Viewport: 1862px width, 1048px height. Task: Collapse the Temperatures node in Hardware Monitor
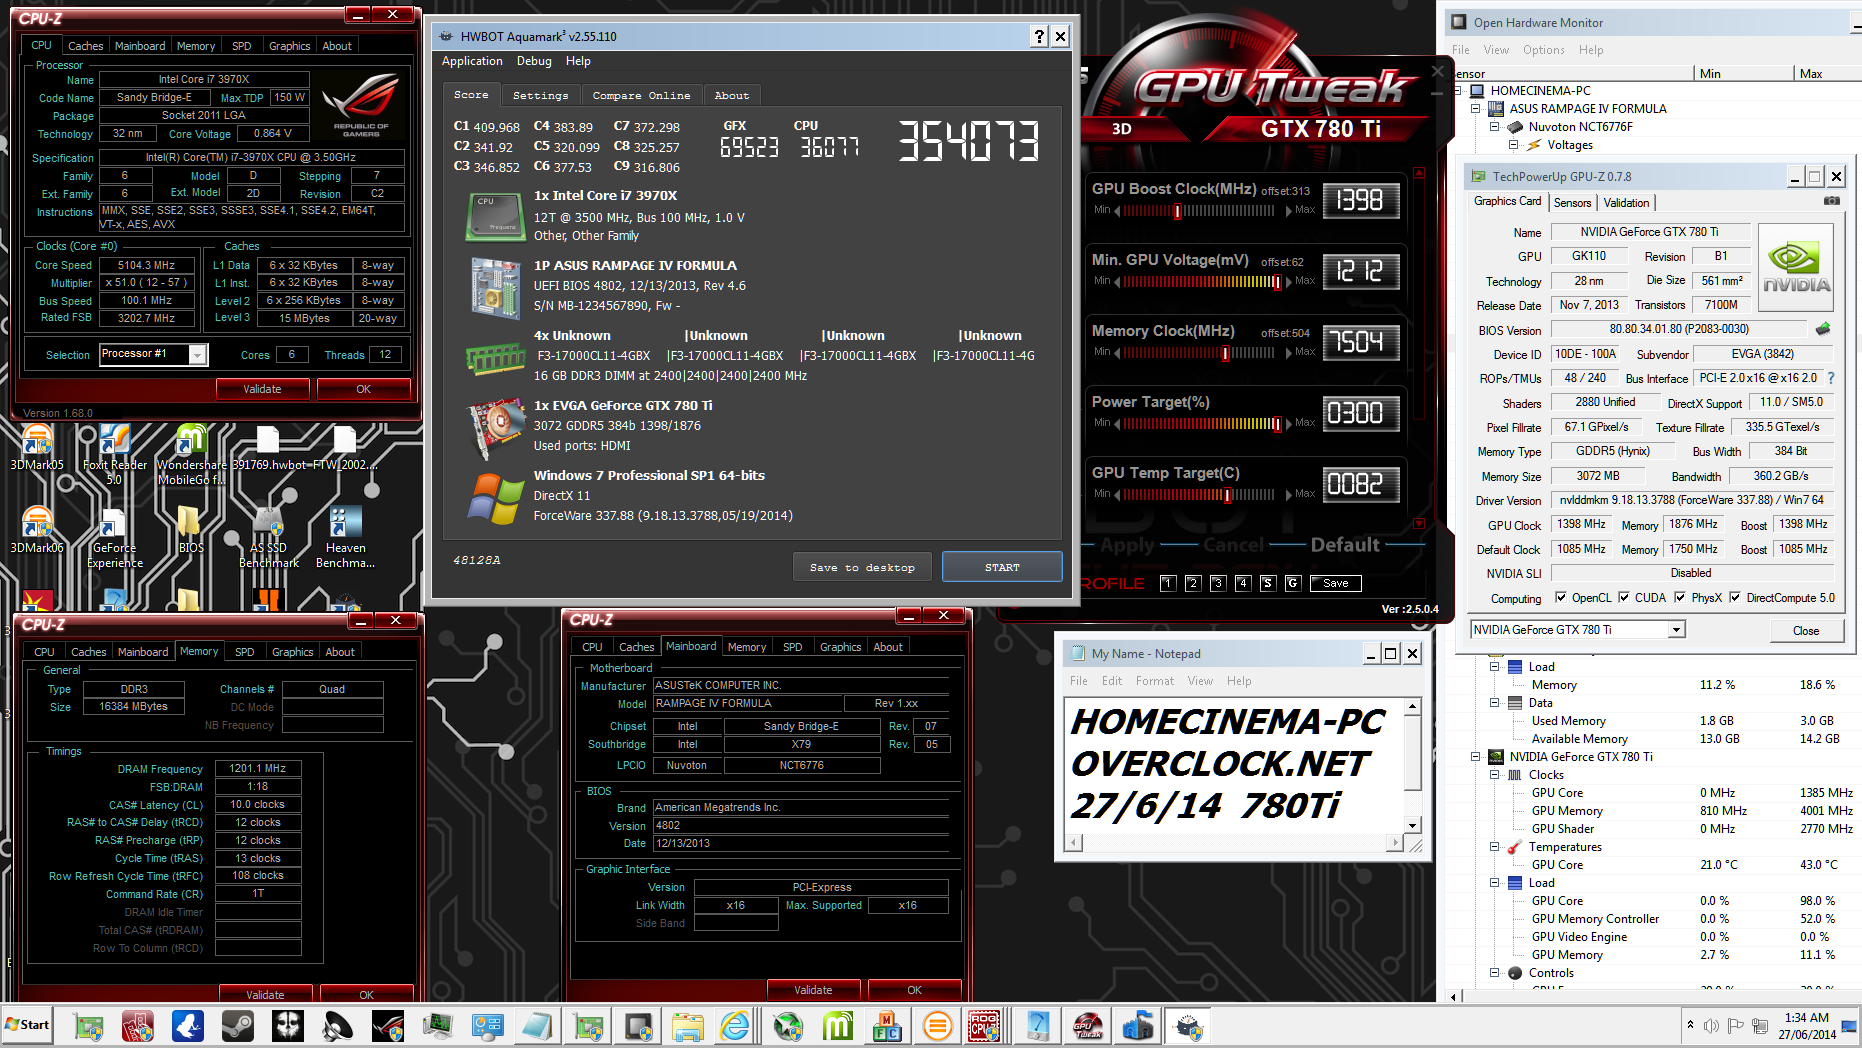(1495, 846)
